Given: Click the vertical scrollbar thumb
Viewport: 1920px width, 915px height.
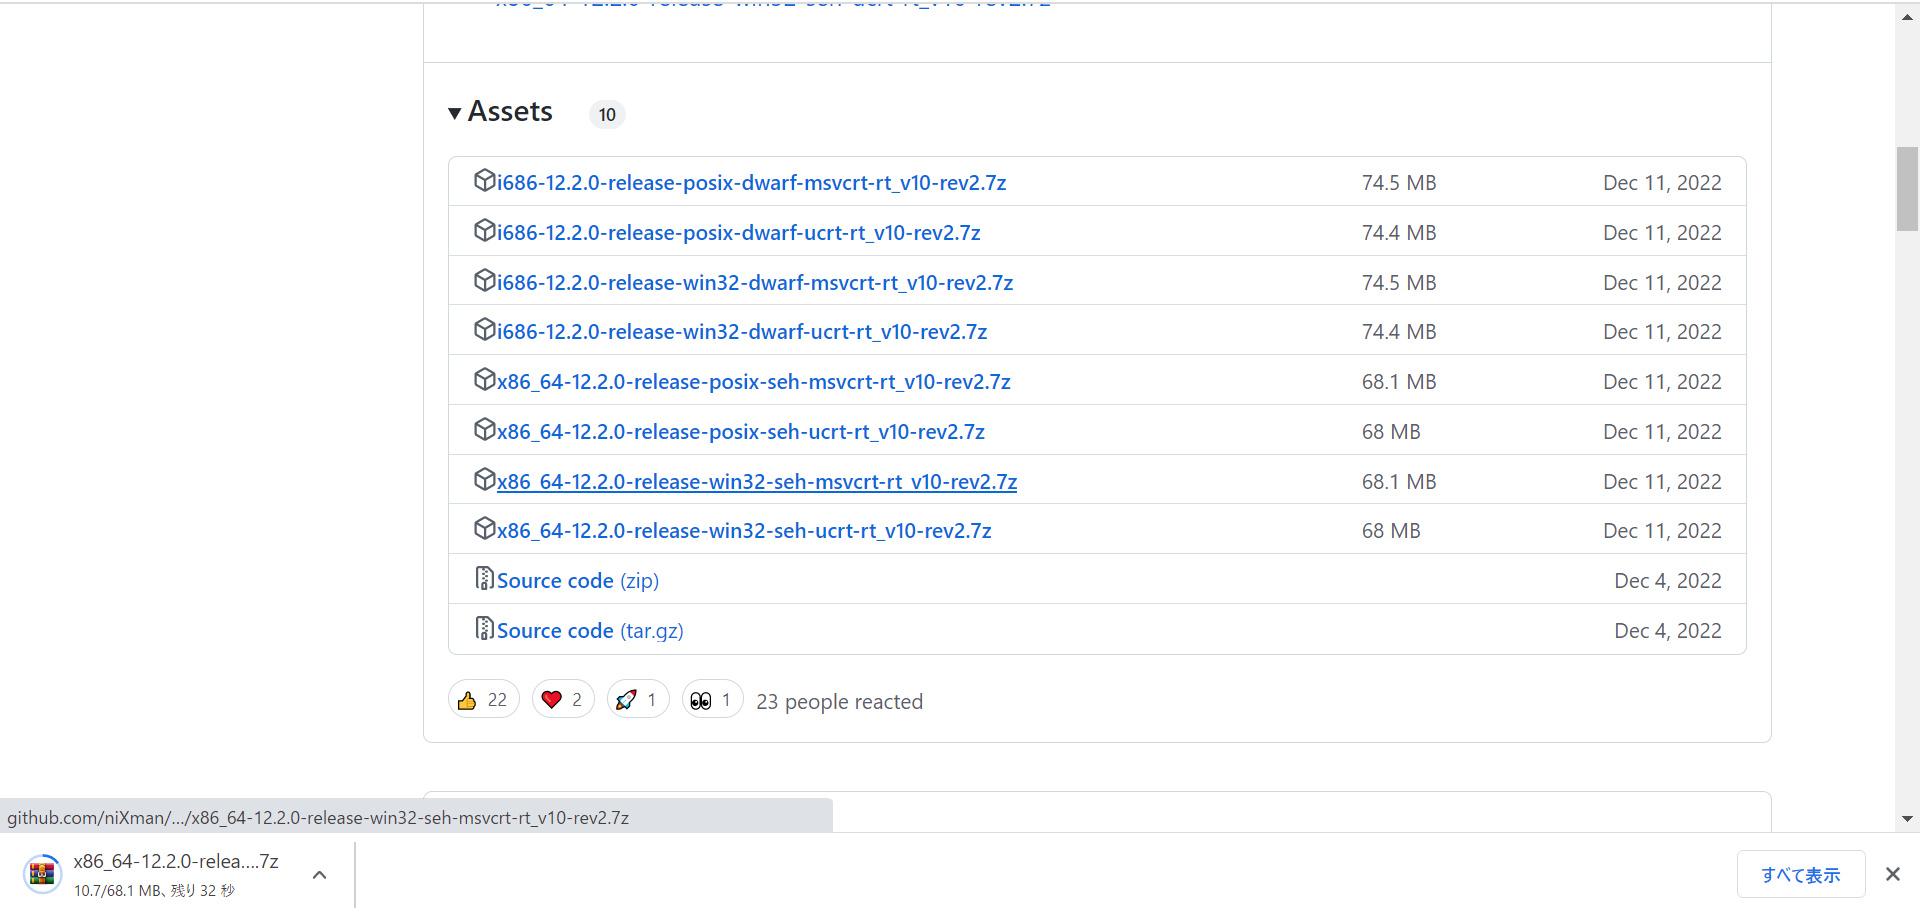Looking at the screenshot, I should [x=1907, y=189].
